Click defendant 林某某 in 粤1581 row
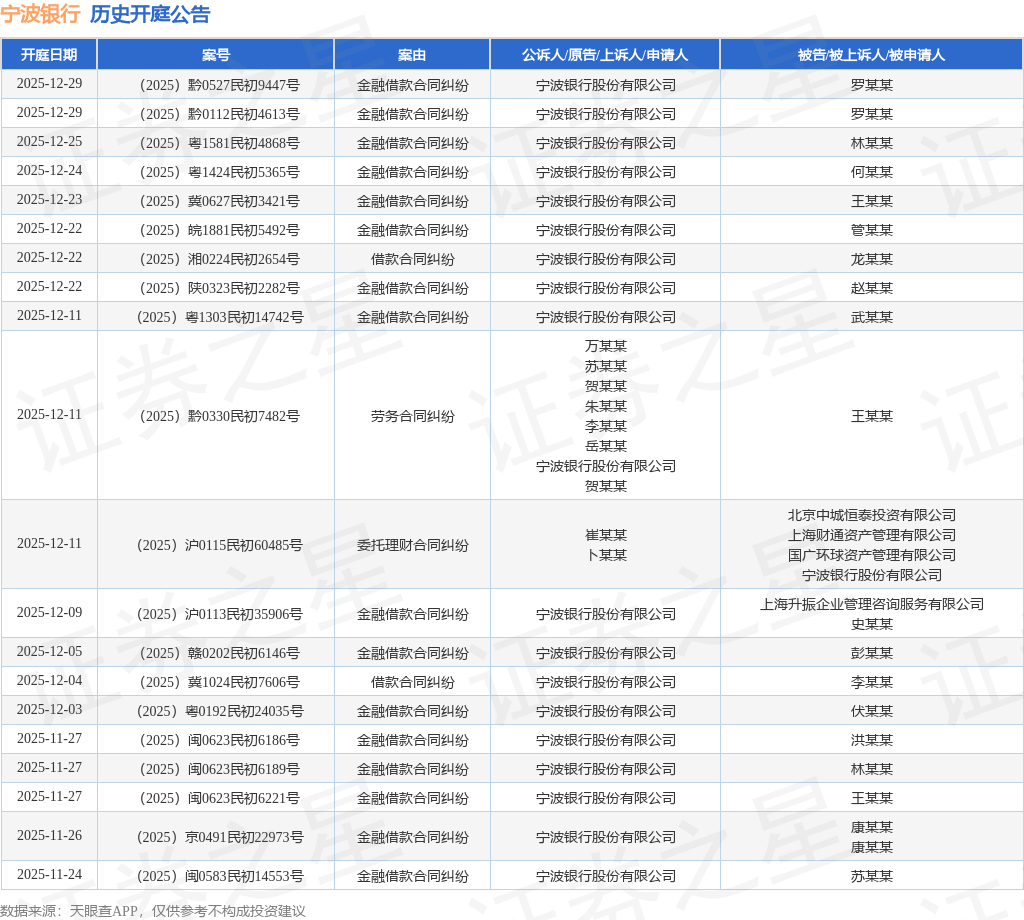This screenshot has width=1024, height=920. point(871,143)
